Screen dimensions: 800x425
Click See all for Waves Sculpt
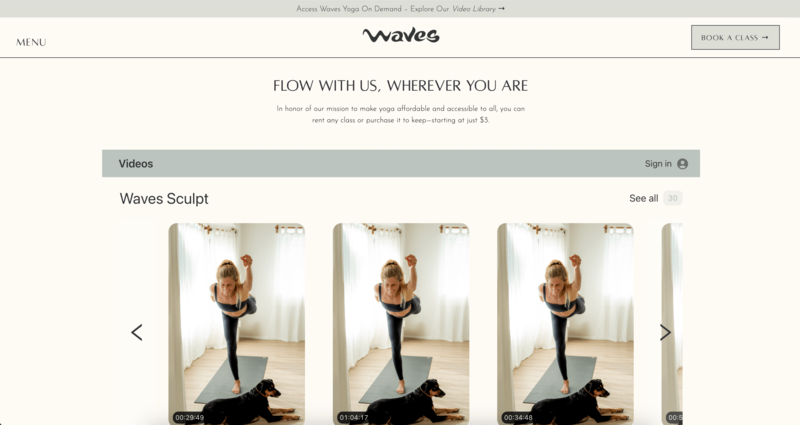tap(643, 198)
